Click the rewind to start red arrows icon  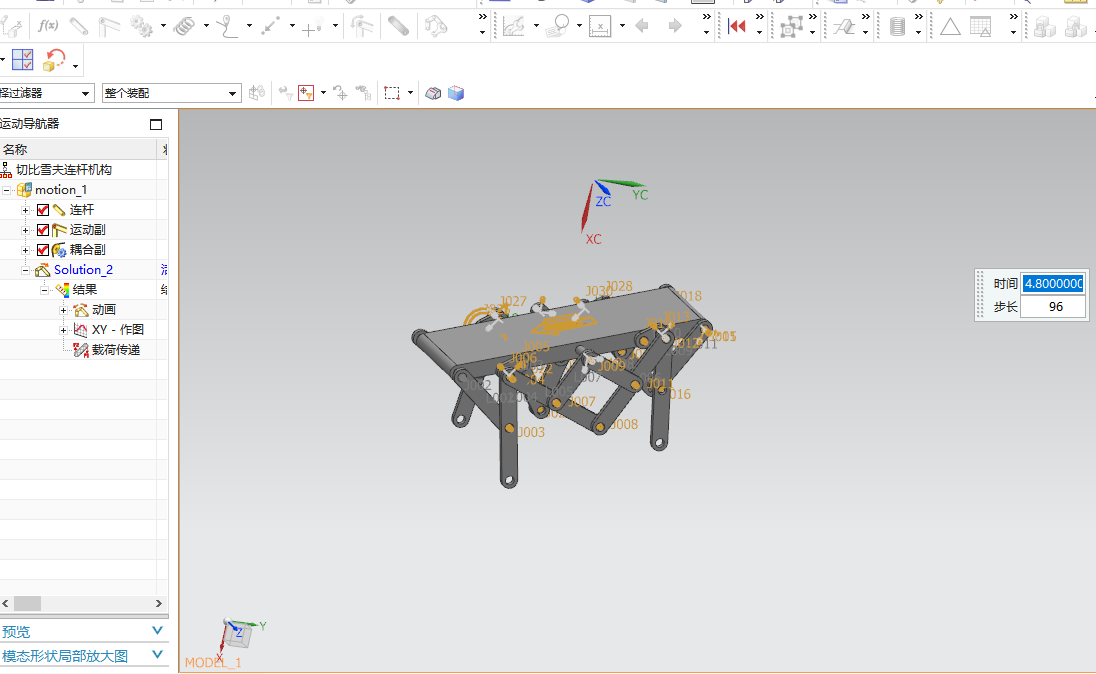tap(737, 27)
